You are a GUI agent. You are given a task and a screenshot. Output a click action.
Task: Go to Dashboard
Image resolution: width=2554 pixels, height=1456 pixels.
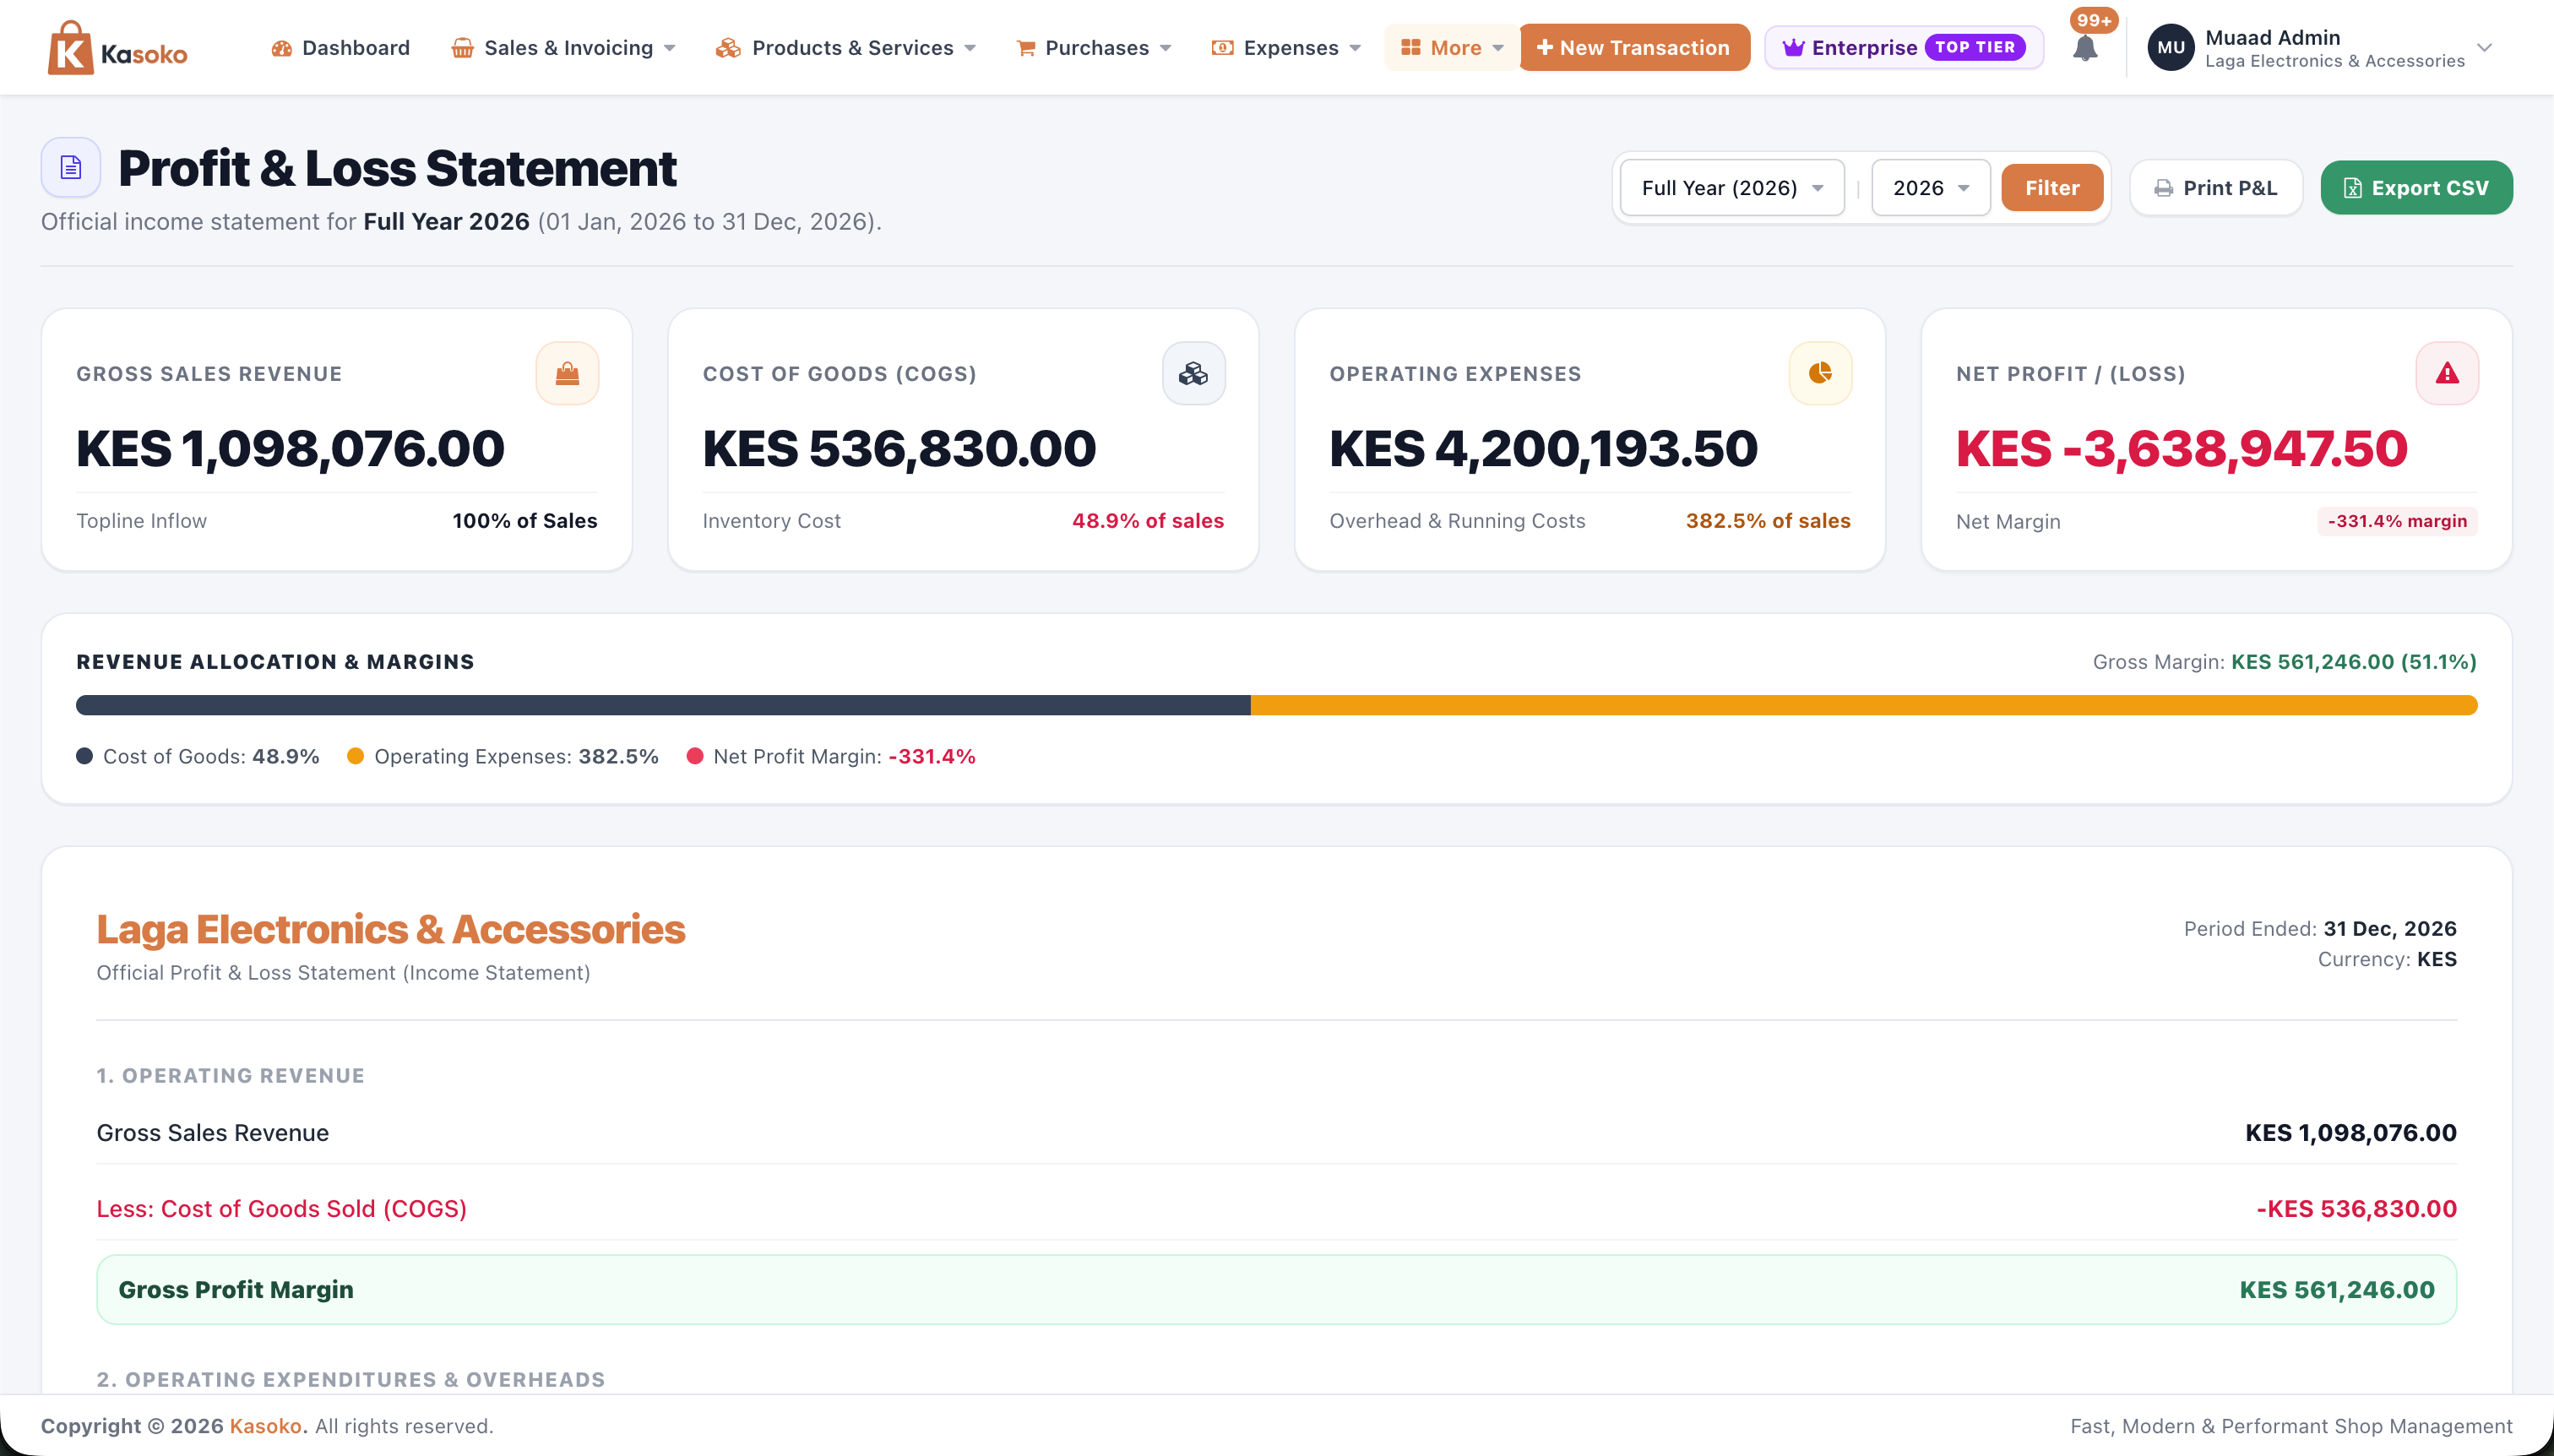[x=340, y=48]
